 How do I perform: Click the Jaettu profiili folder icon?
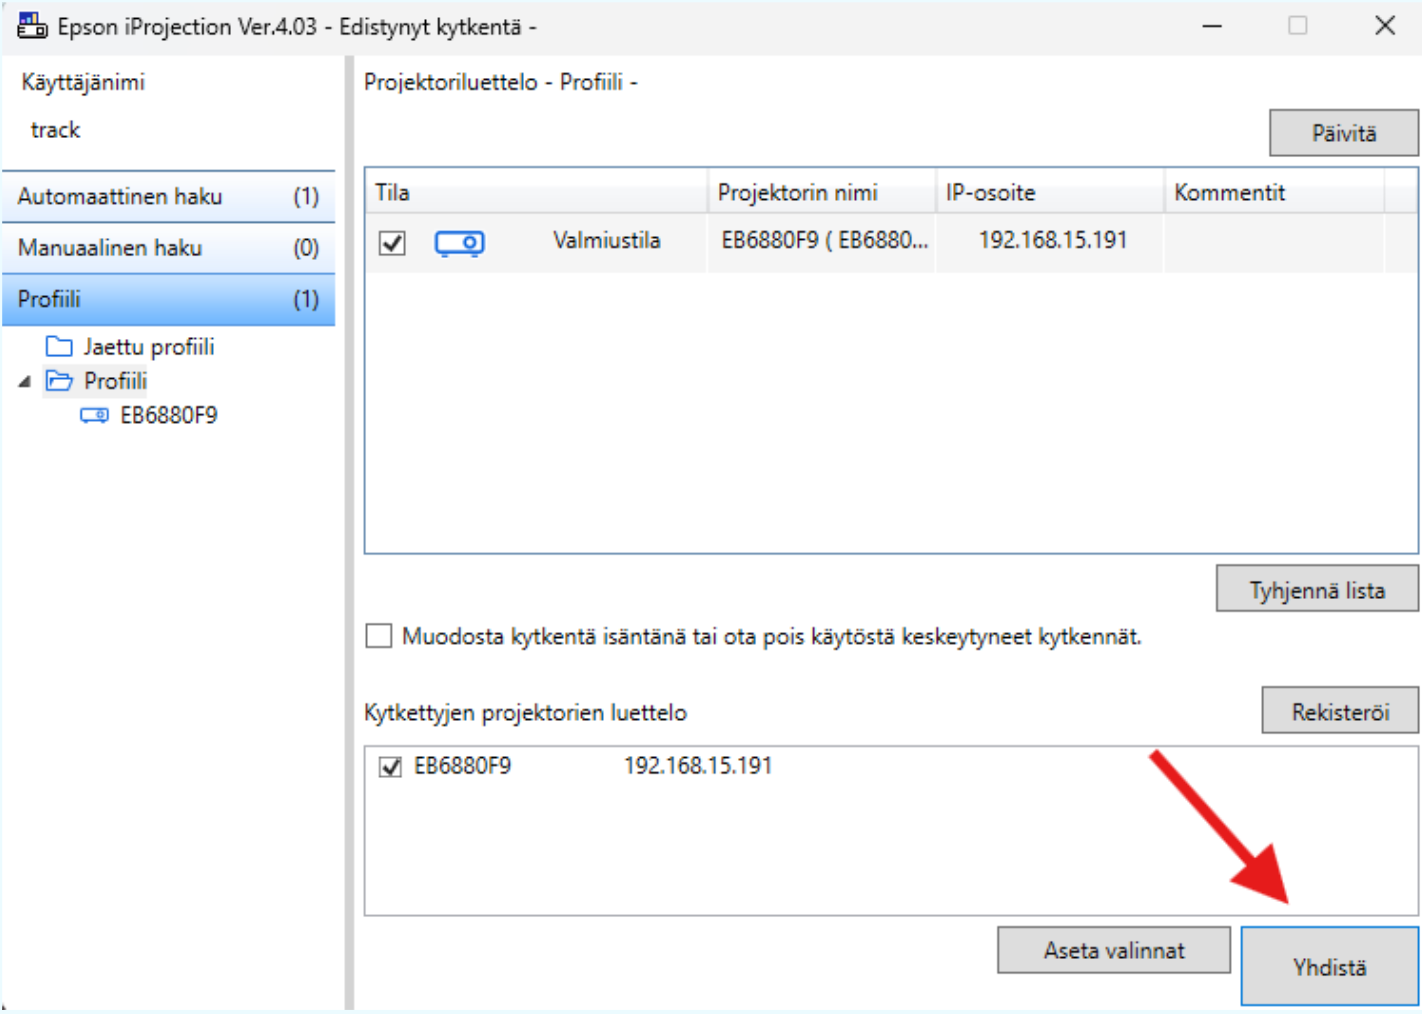tap(59, 347)
